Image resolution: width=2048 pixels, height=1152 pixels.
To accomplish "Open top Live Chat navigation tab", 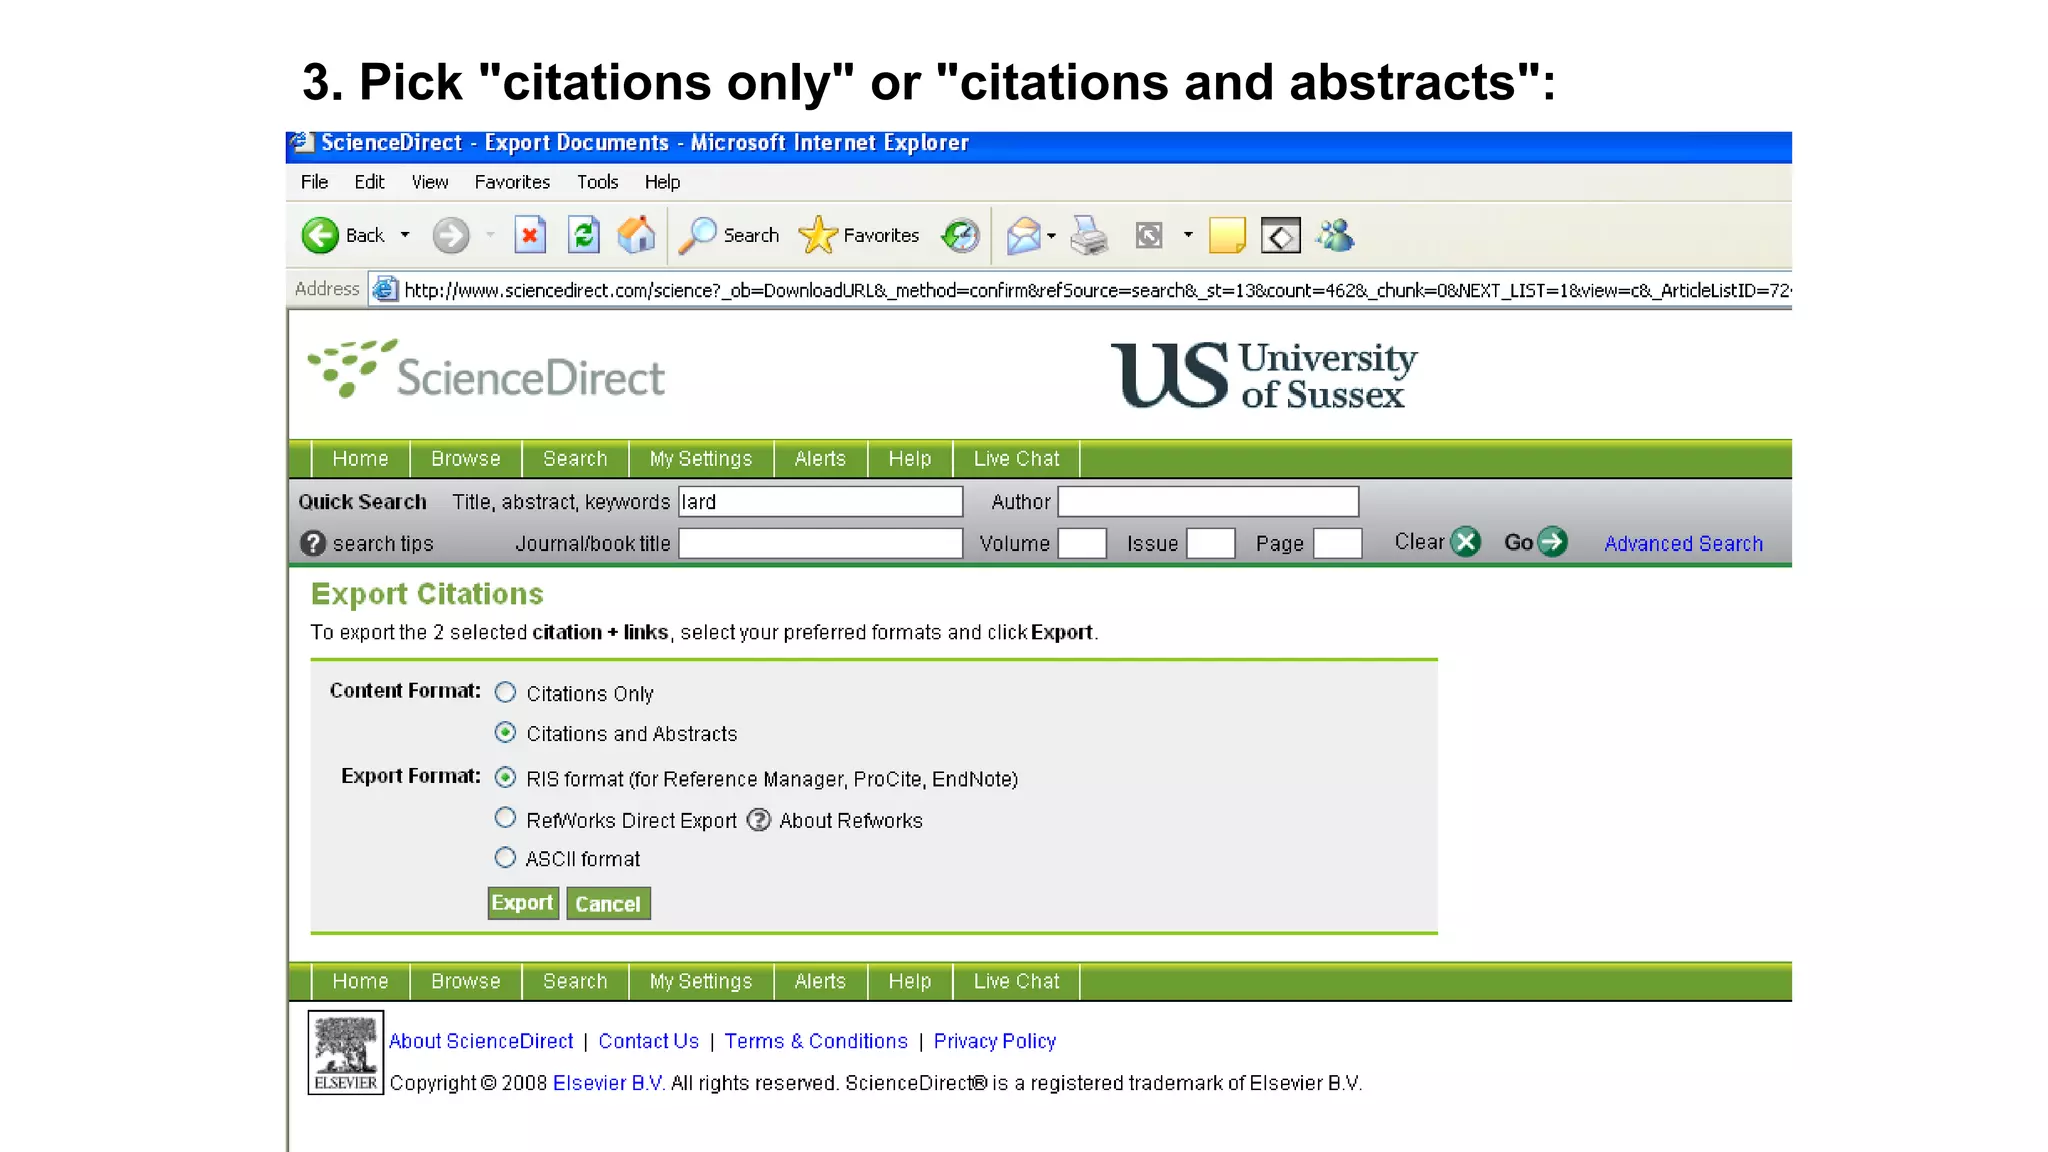I will [x=1016, y=459].
